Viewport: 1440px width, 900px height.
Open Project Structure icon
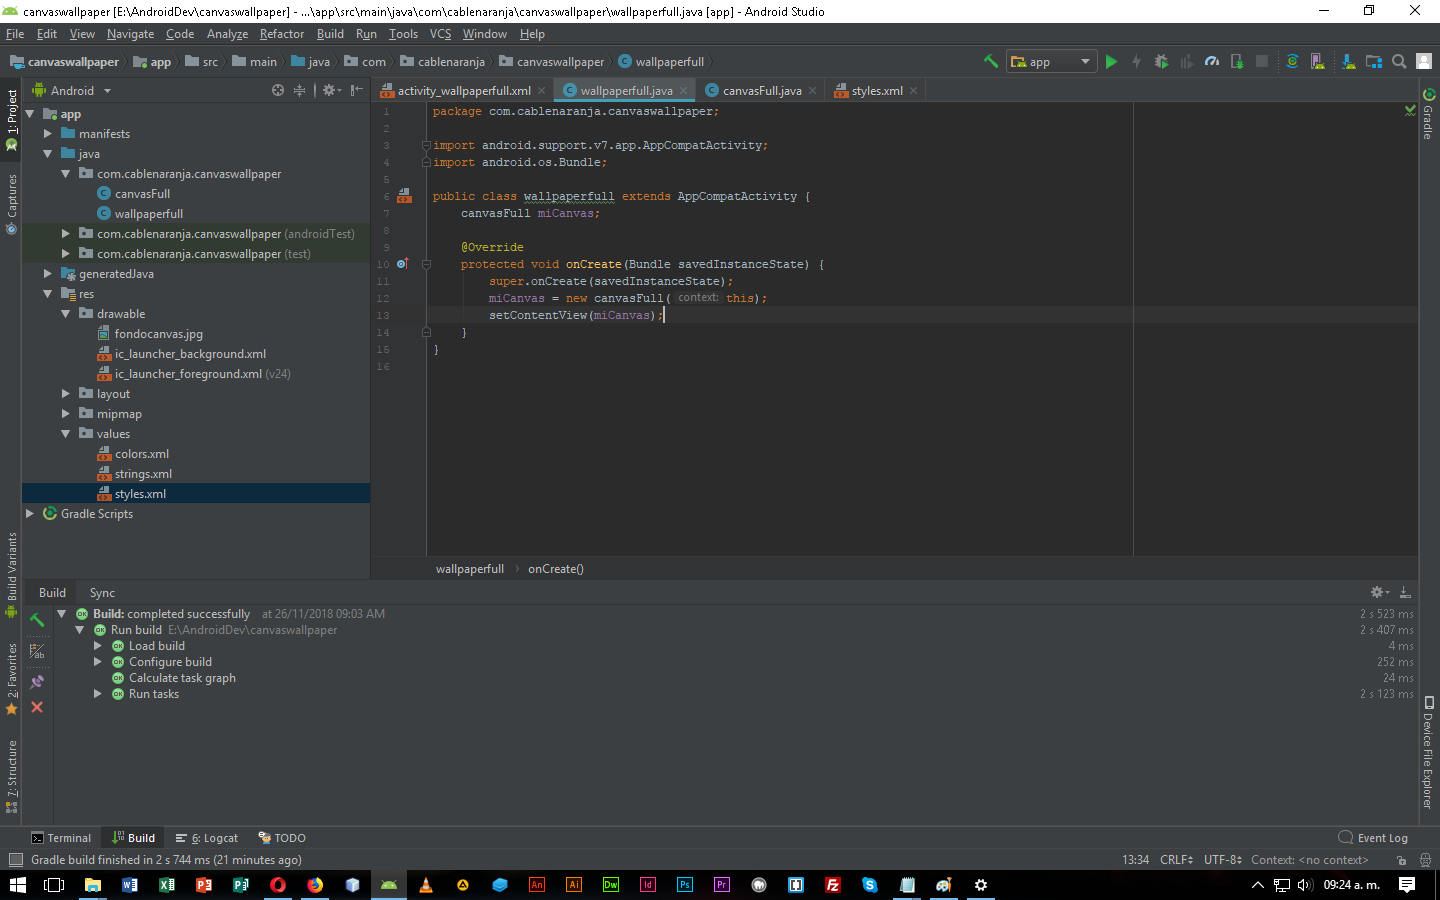[1374, 61]
